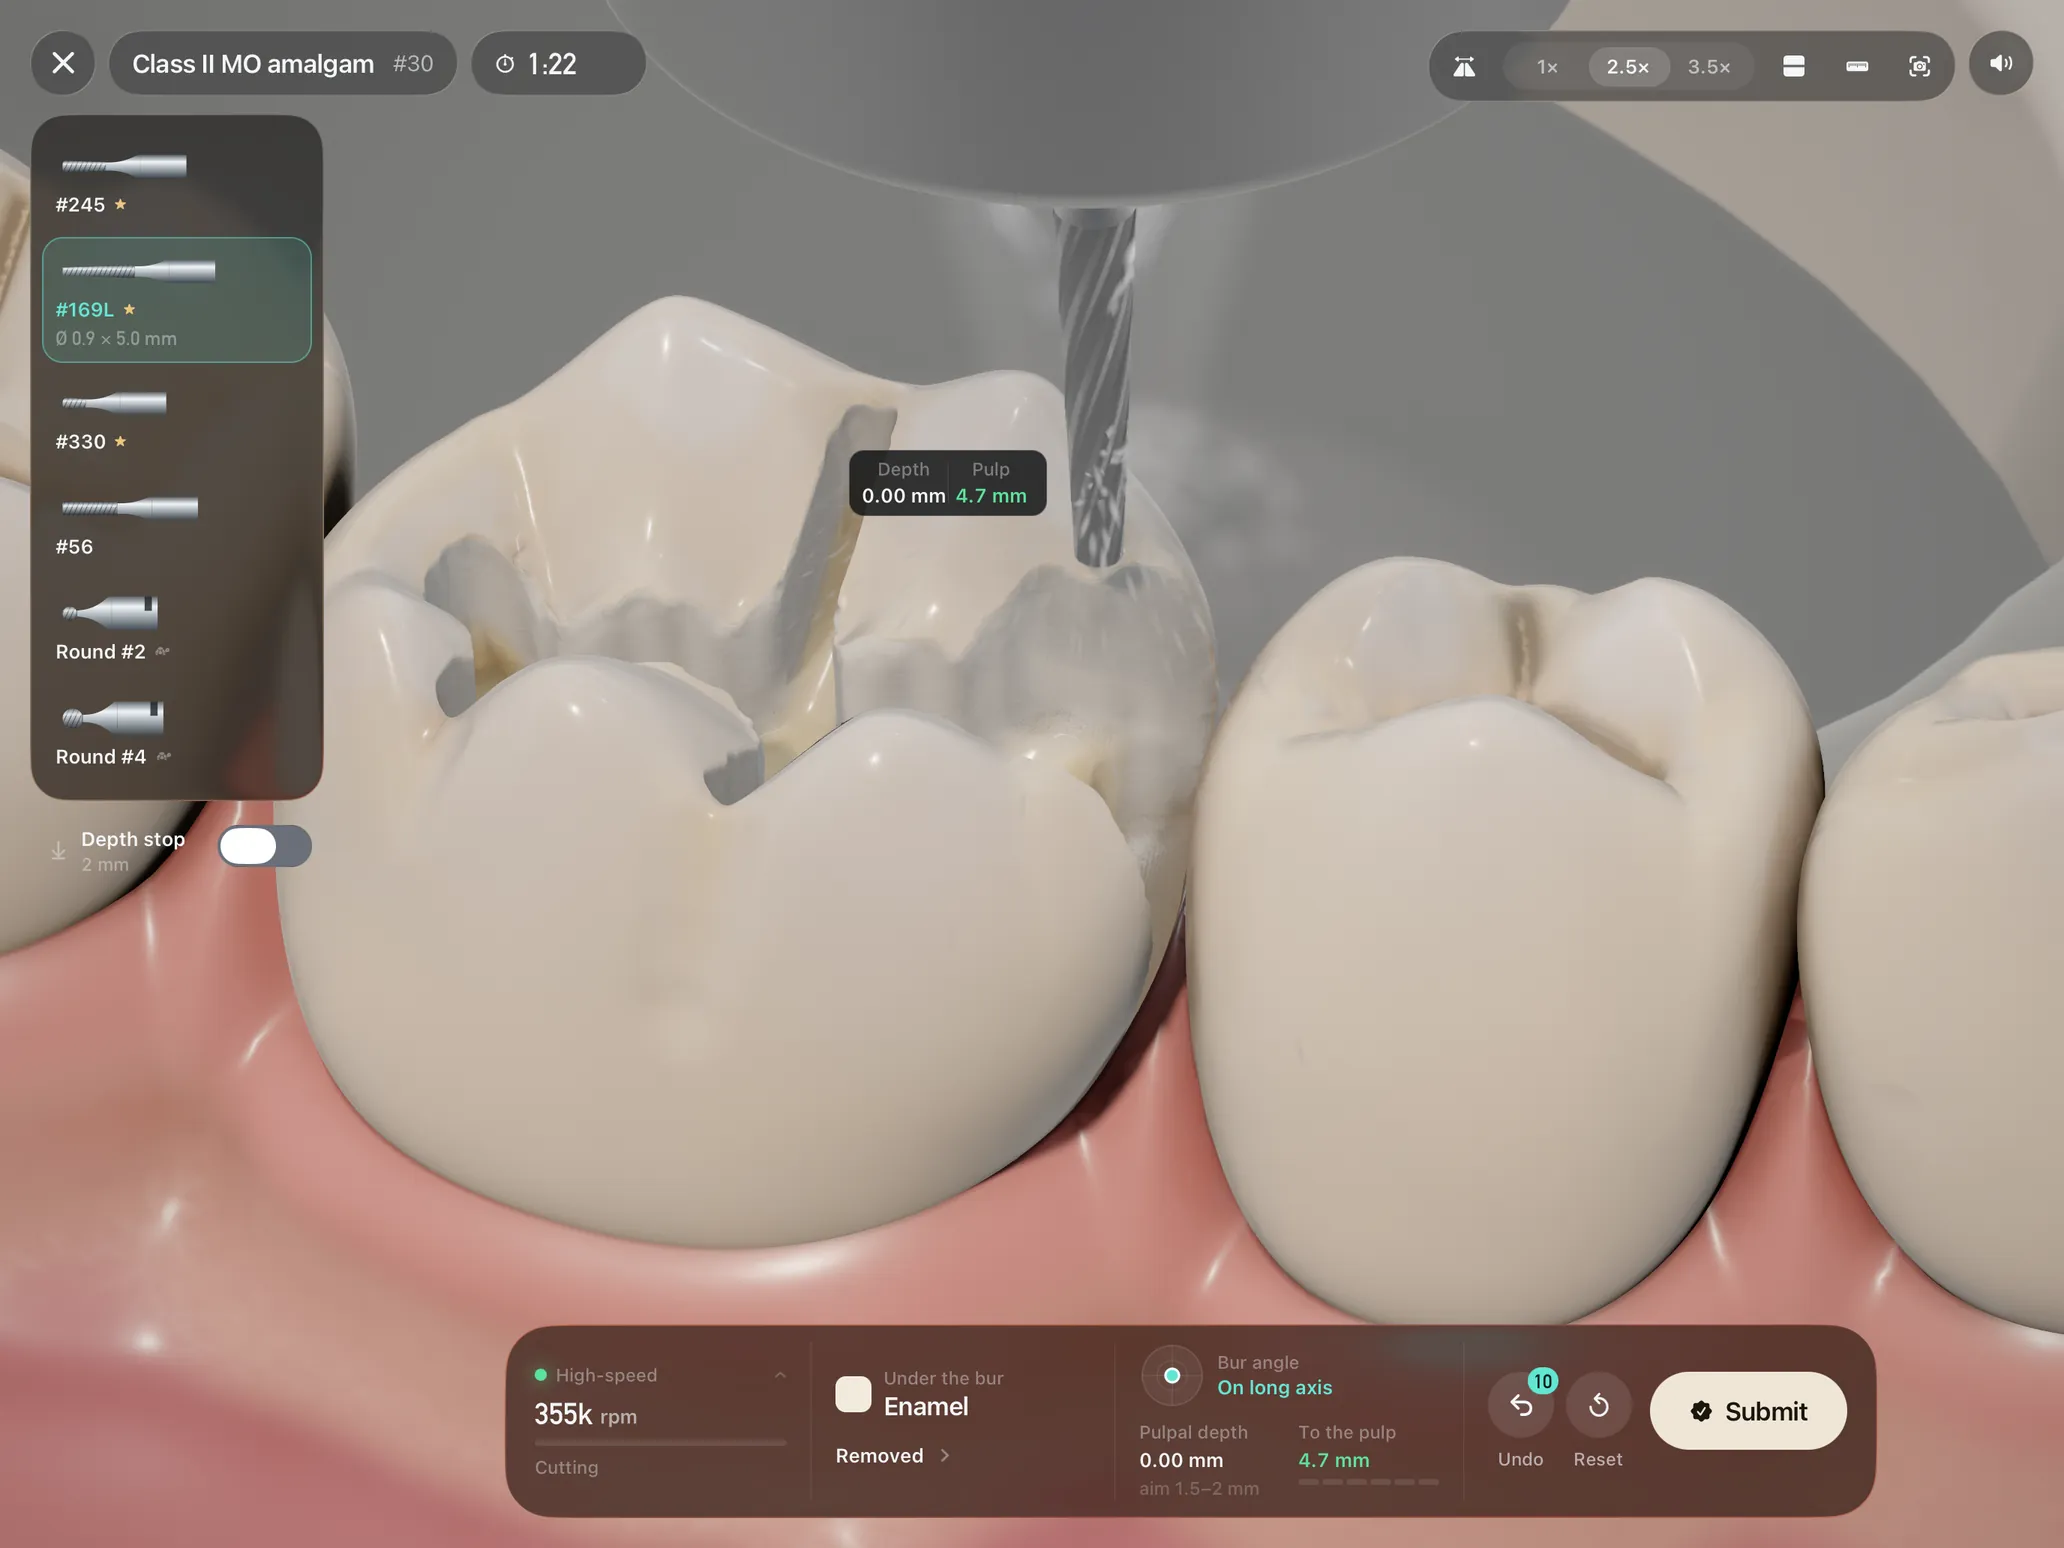The image size is (2064, 1548).
Task: Select the 2.5× magnification option
Action: [1628, 67]
